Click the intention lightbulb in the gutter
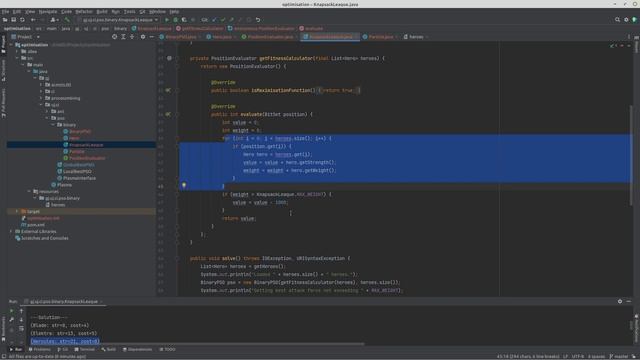Screen dimensions: 640x360 coord(184,185)
